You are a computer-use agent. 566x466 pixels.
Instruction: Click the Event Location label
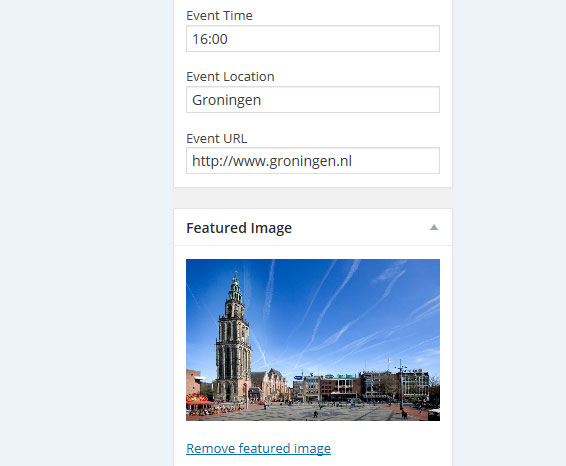230,77
